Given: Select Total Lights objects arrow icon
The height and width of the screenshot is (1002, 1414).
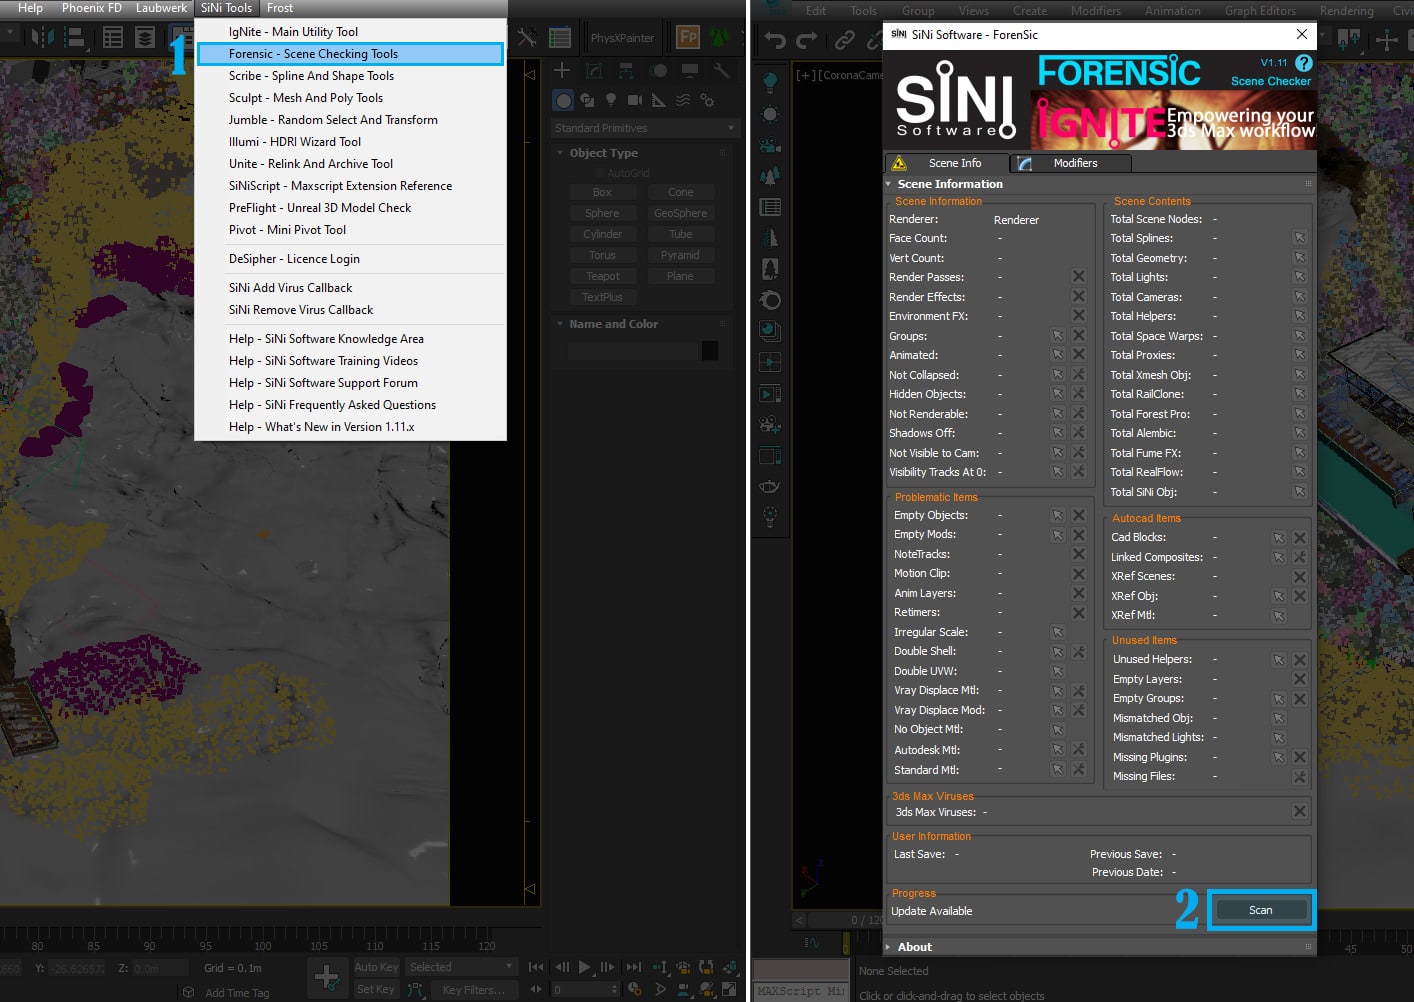Looking at the screenshot, I should click(x=1299, y=277).
